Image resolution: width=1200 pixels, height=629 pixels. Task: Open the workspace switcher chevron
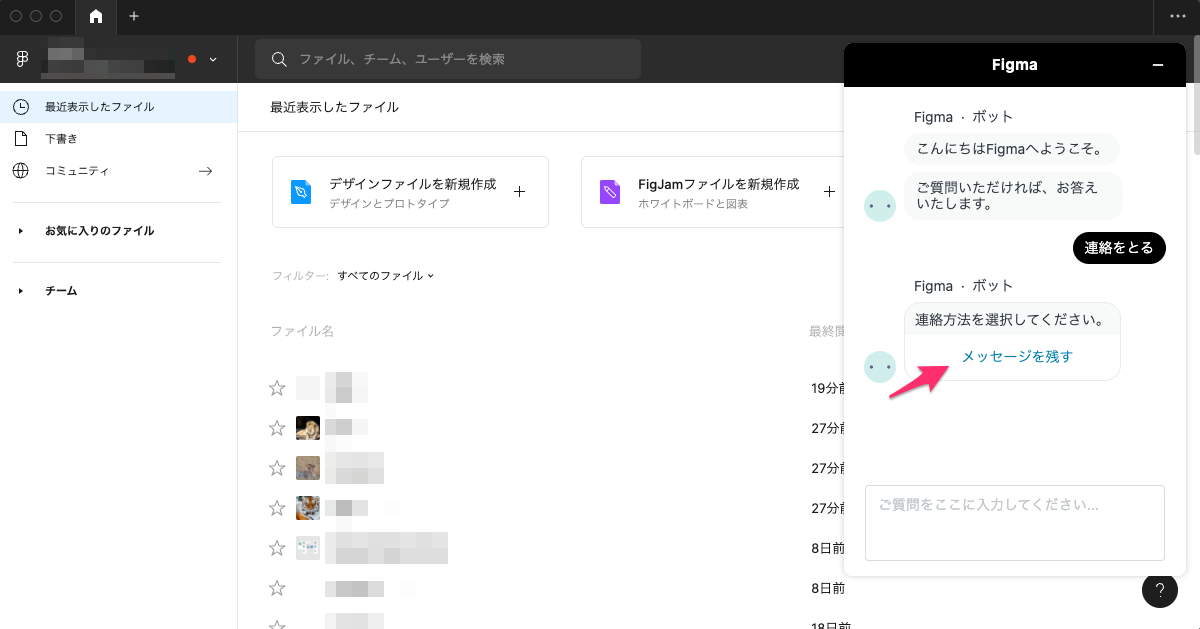213,59
